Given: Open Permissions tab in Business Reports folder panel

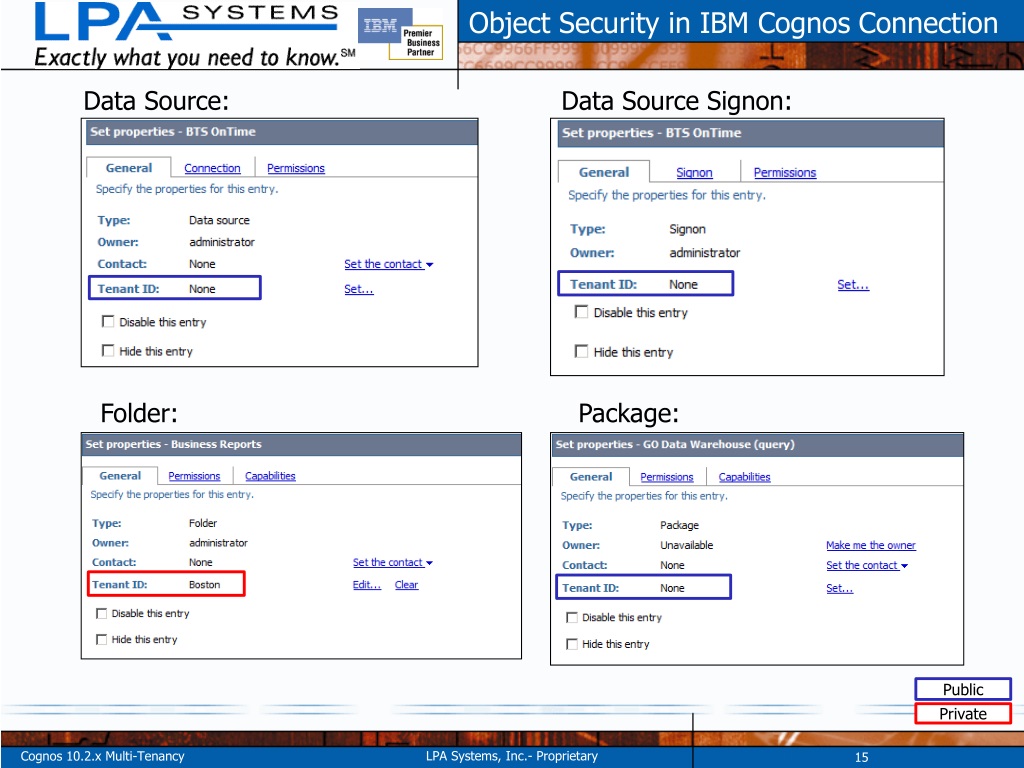Looking at the screenshot, I should pyautogui.click(x=194, y=476).
